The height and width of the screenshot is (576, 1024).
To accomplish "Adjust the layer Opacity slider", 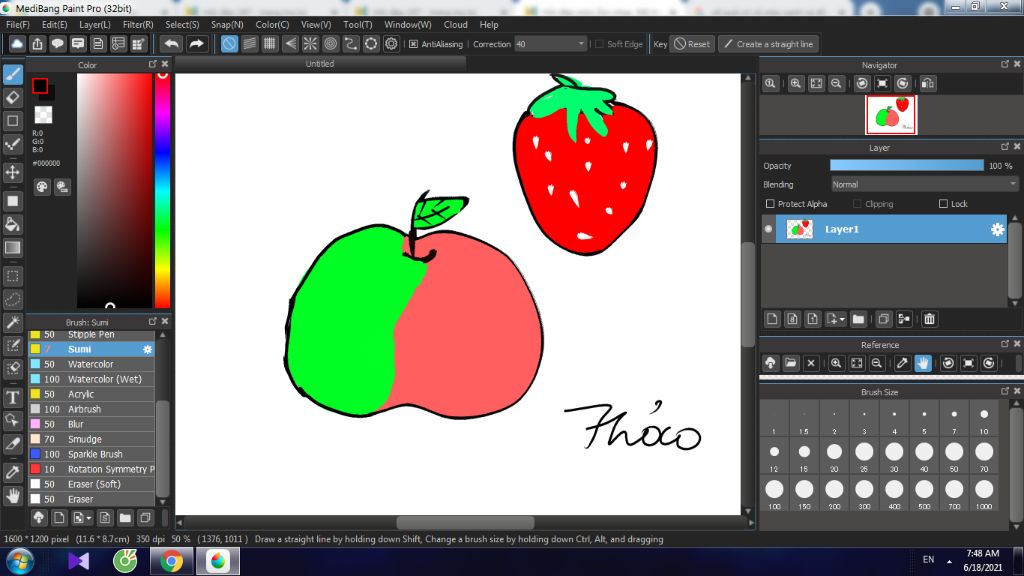I will click(906, 166).
